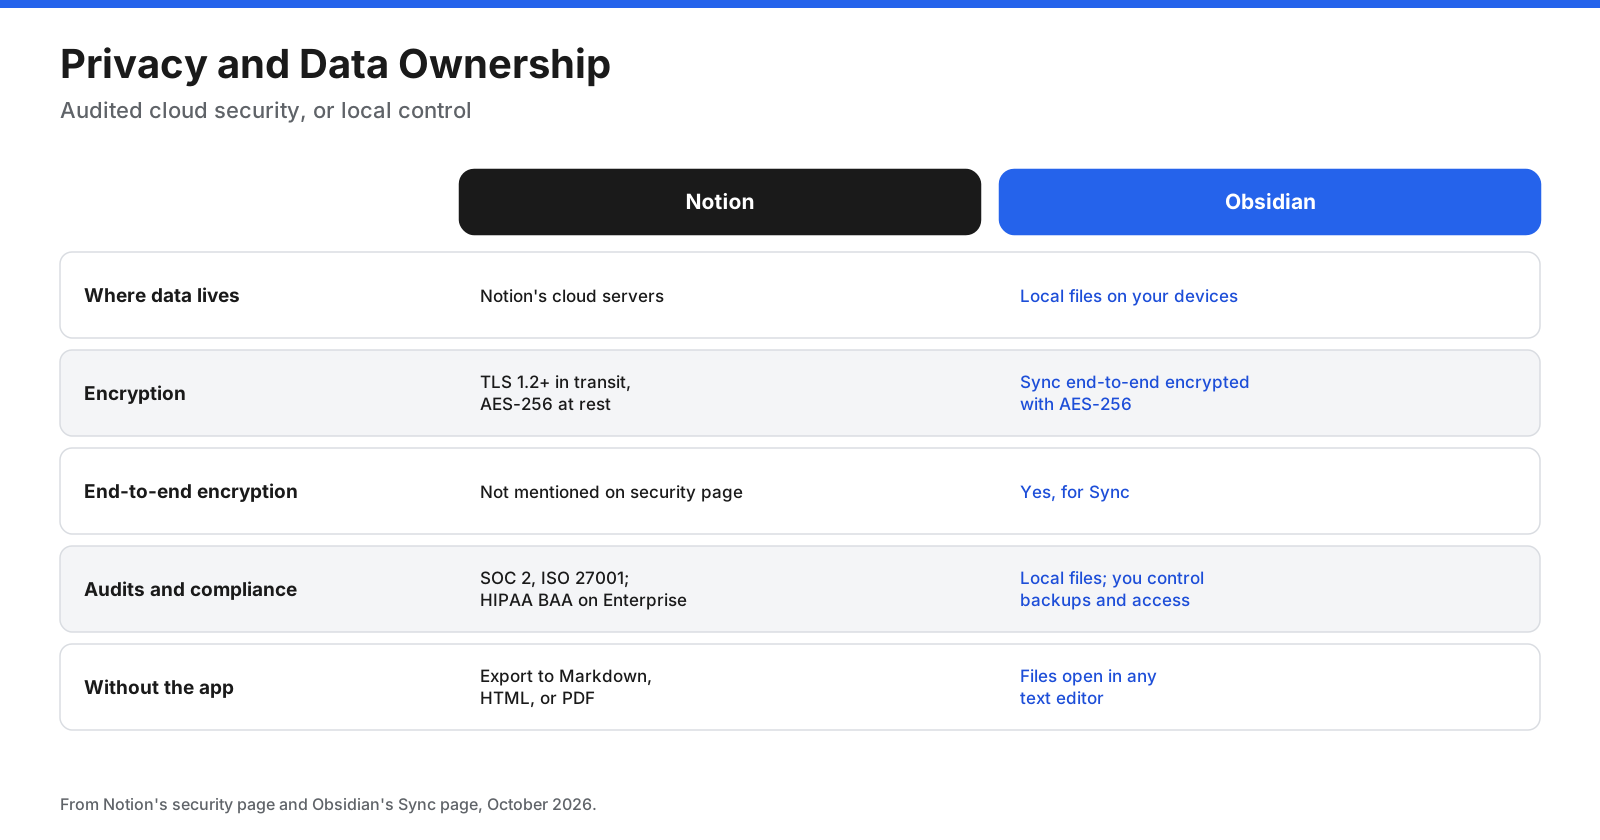Click 'Sync end-to-end encrypted with AES-256' cell
Image resolution: width=1600 pixels, height=840 pixels.
[1134, 393]
